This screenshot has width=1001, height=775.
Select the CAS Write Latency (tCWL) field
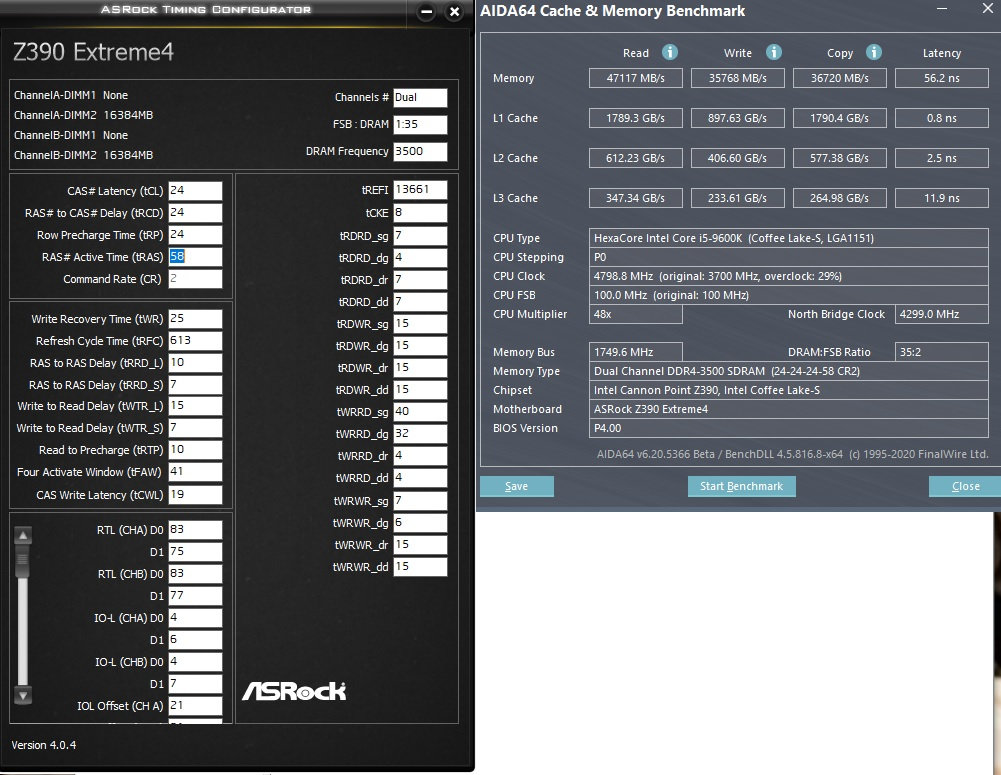pyautogui.click(x=195, y=495)
